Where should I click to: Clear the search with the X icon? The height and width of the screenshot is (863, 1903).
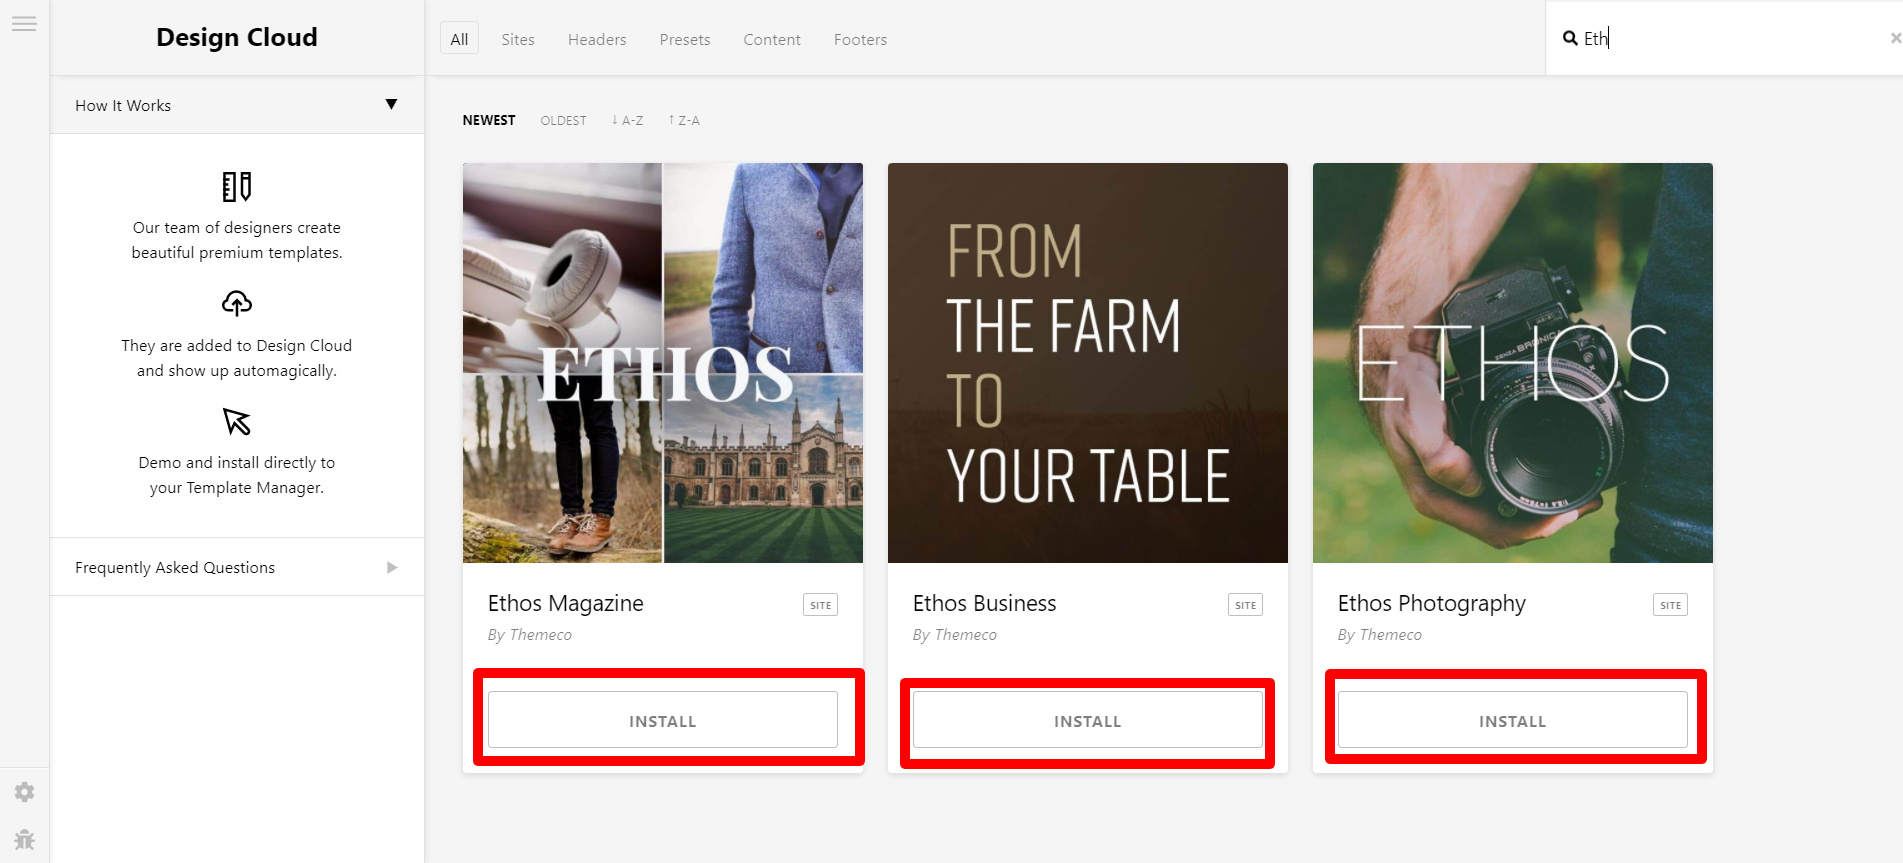pyautogui.click(x=1895, y=38)
